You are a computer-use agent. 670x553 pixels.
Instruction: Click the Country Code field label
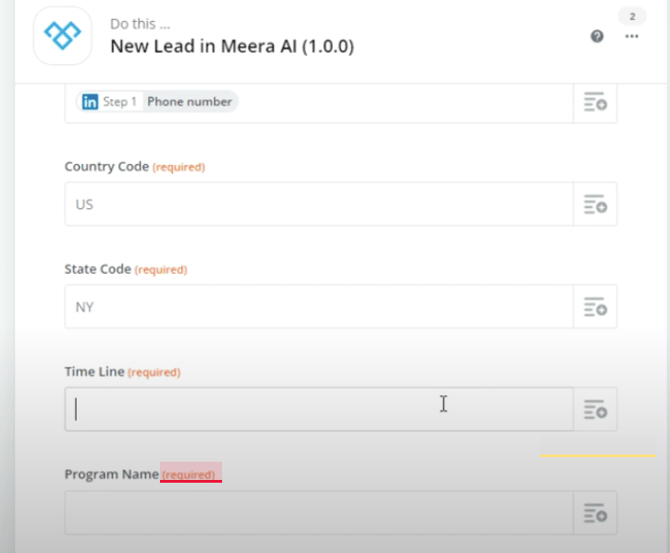pyautogui.click(x=107, y=166)
